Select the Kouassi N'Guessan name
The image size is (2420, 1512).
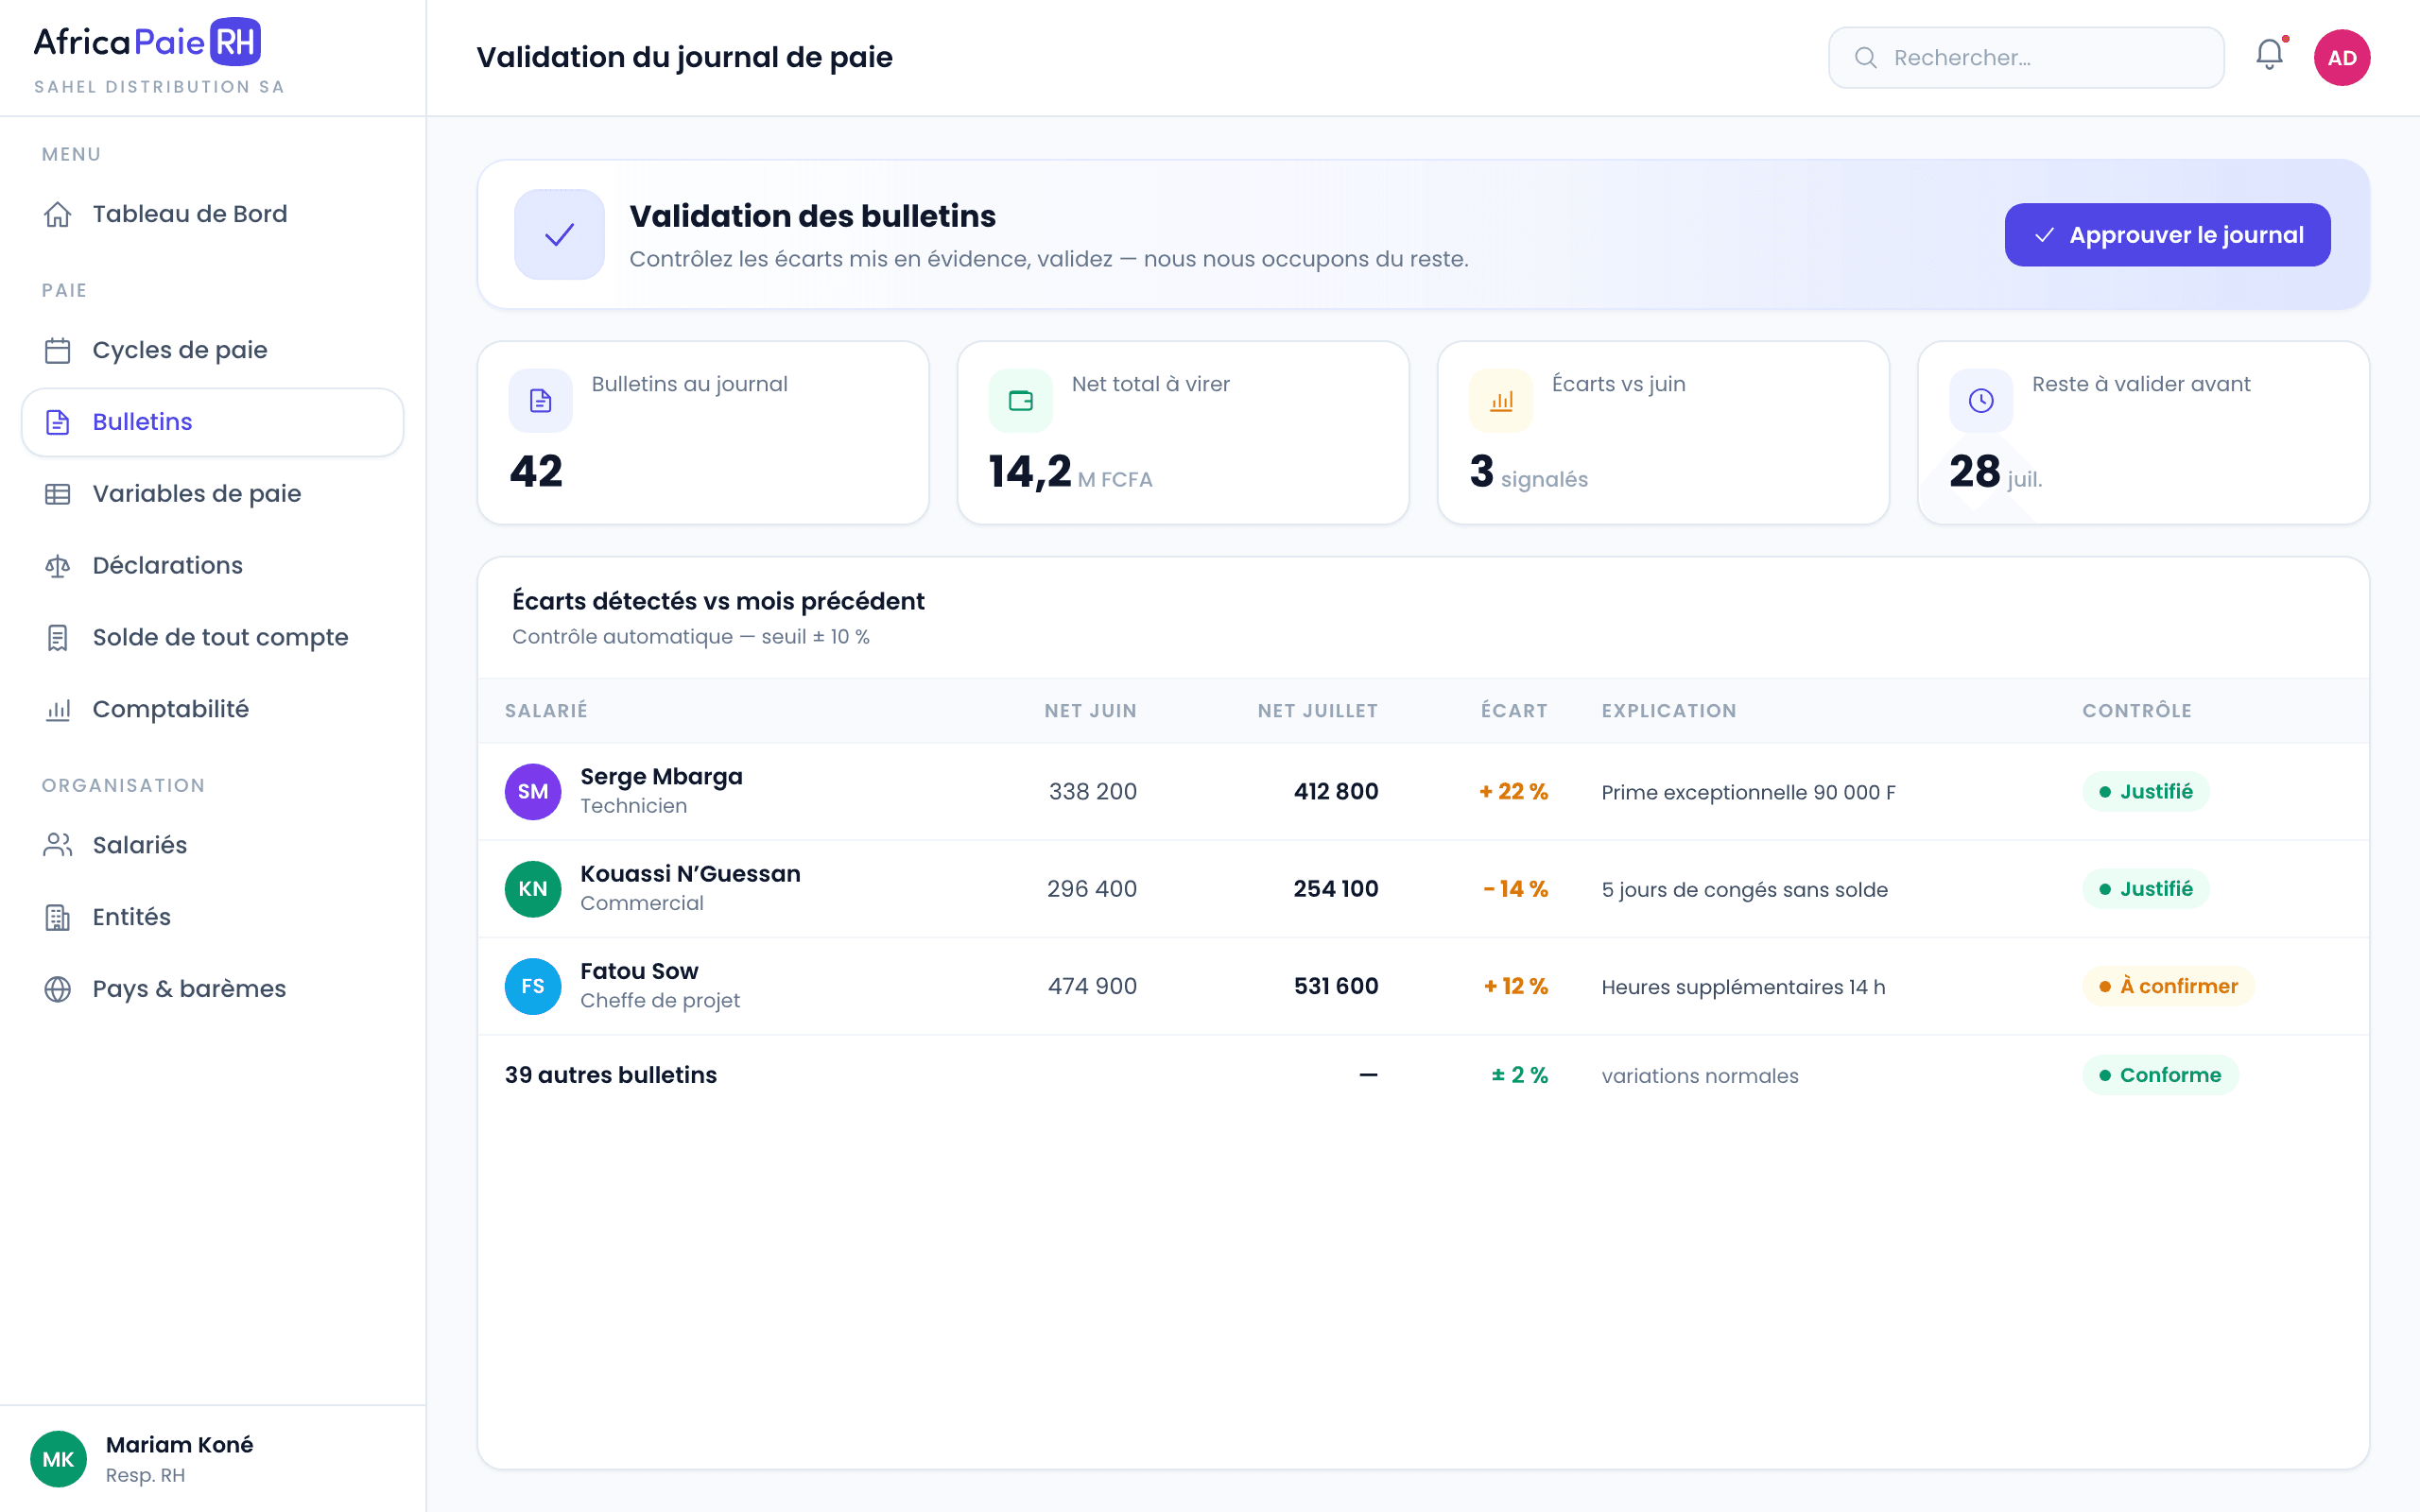[690, 874]
